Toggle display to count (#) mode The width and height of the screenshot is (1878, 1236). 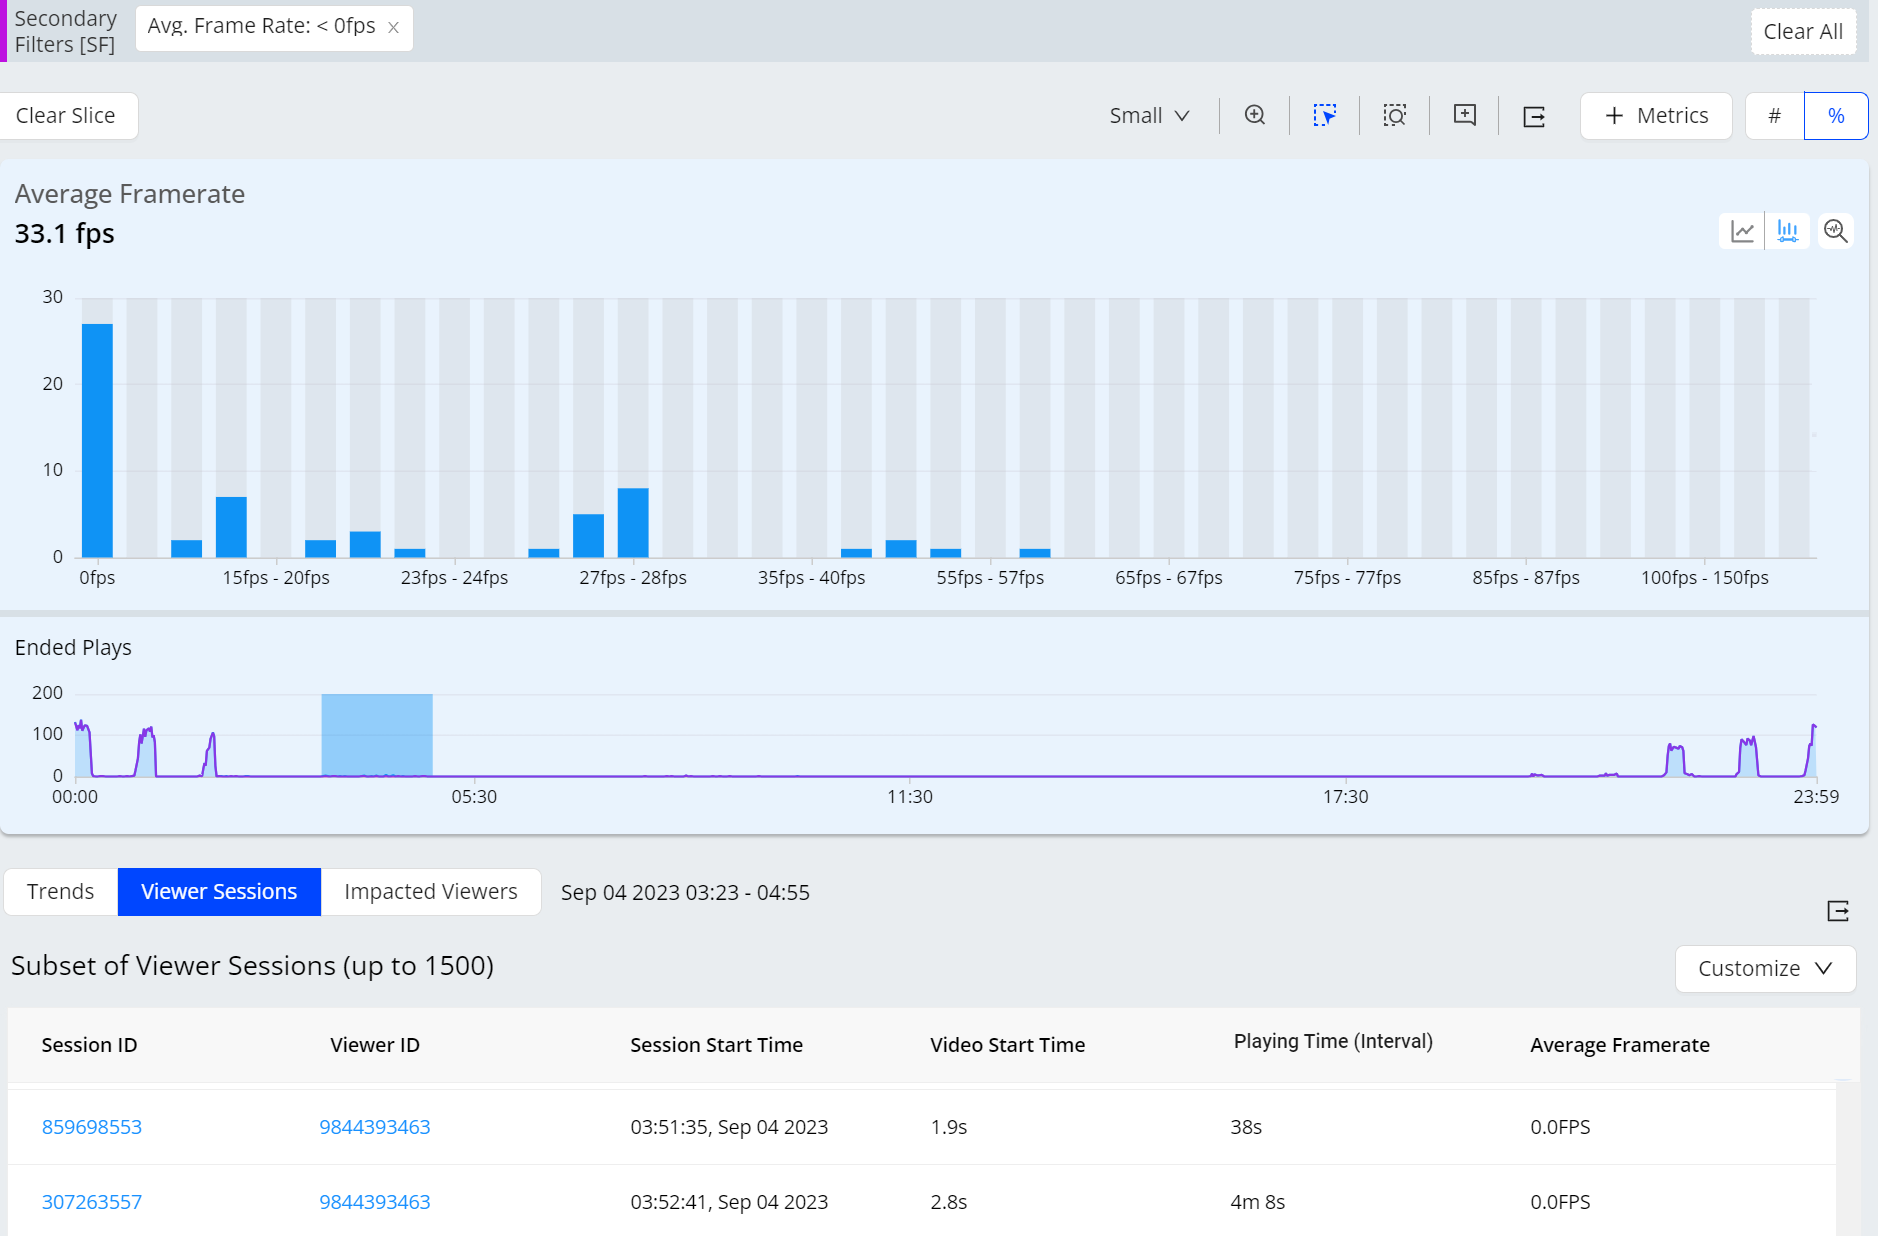pos(1774,116)
